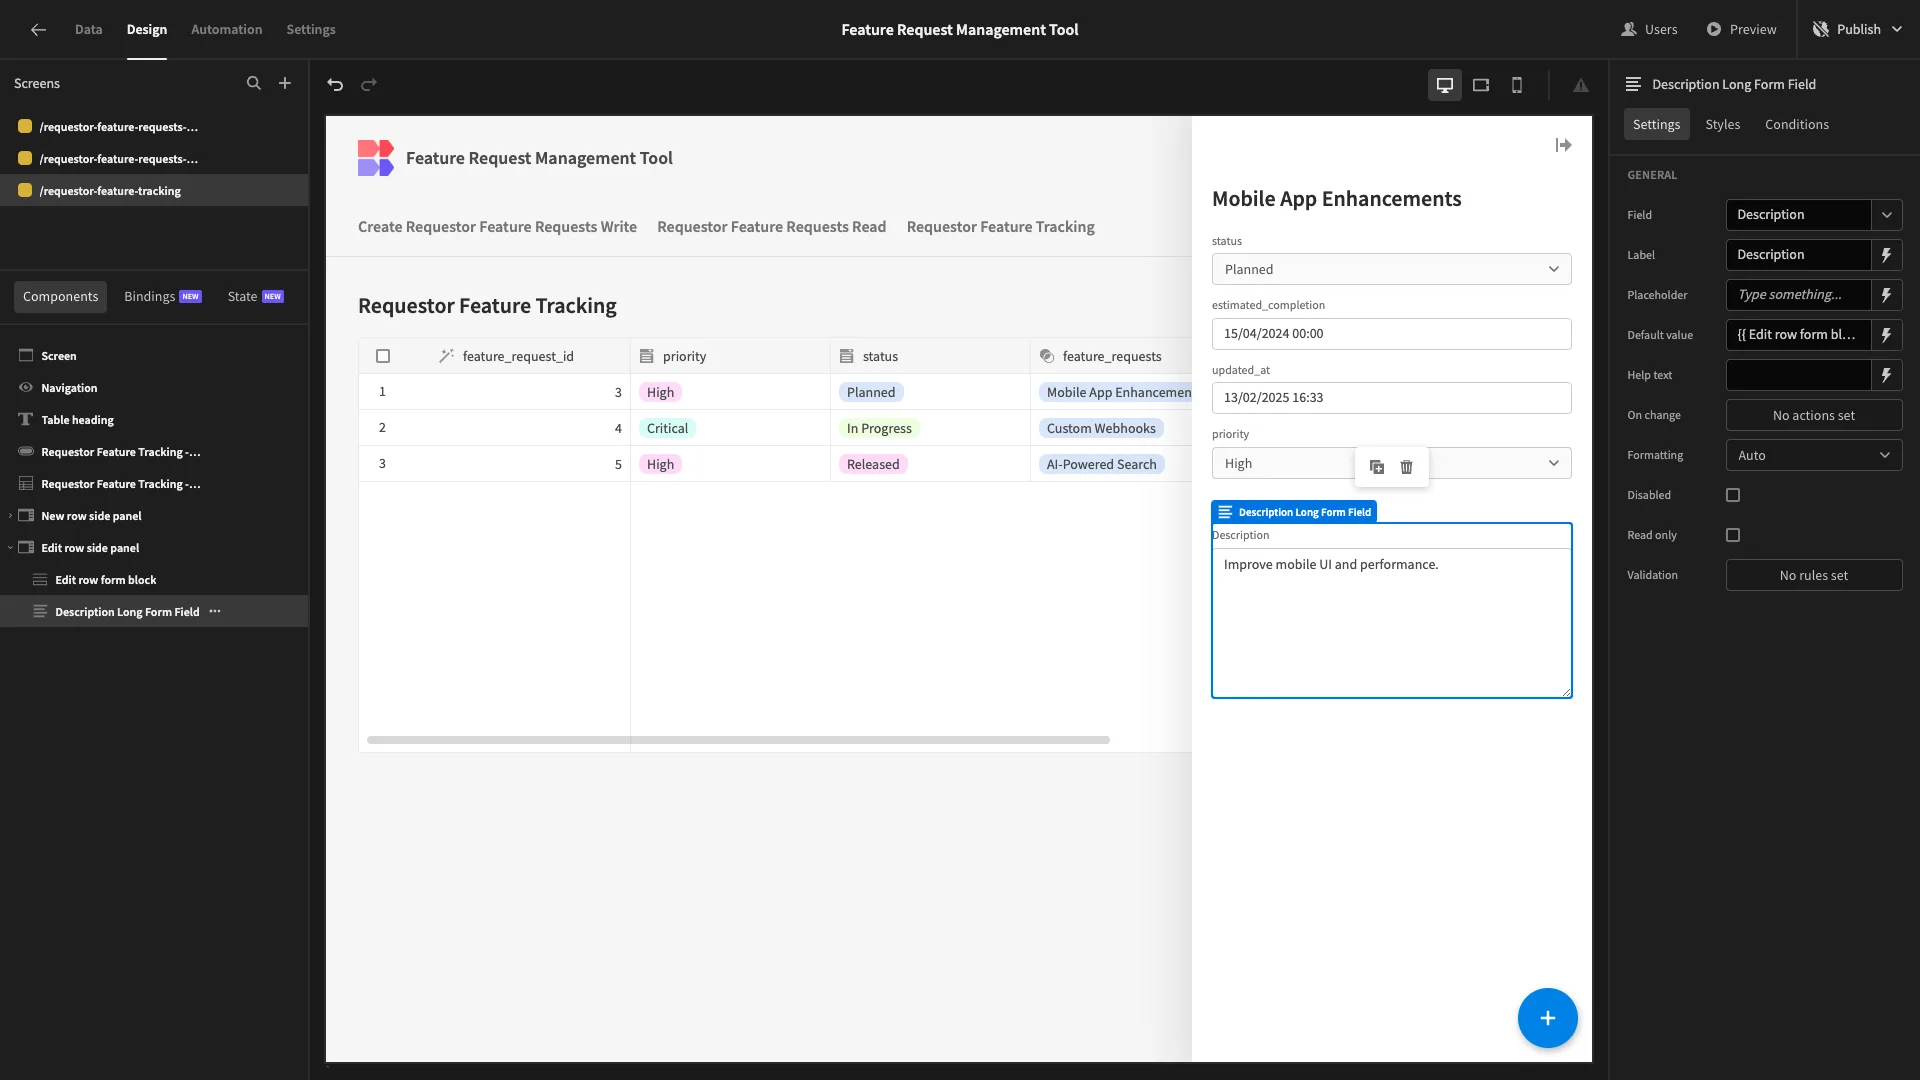
Task: Open the Field dropdown set to Description
Action: pos(1814,215)
